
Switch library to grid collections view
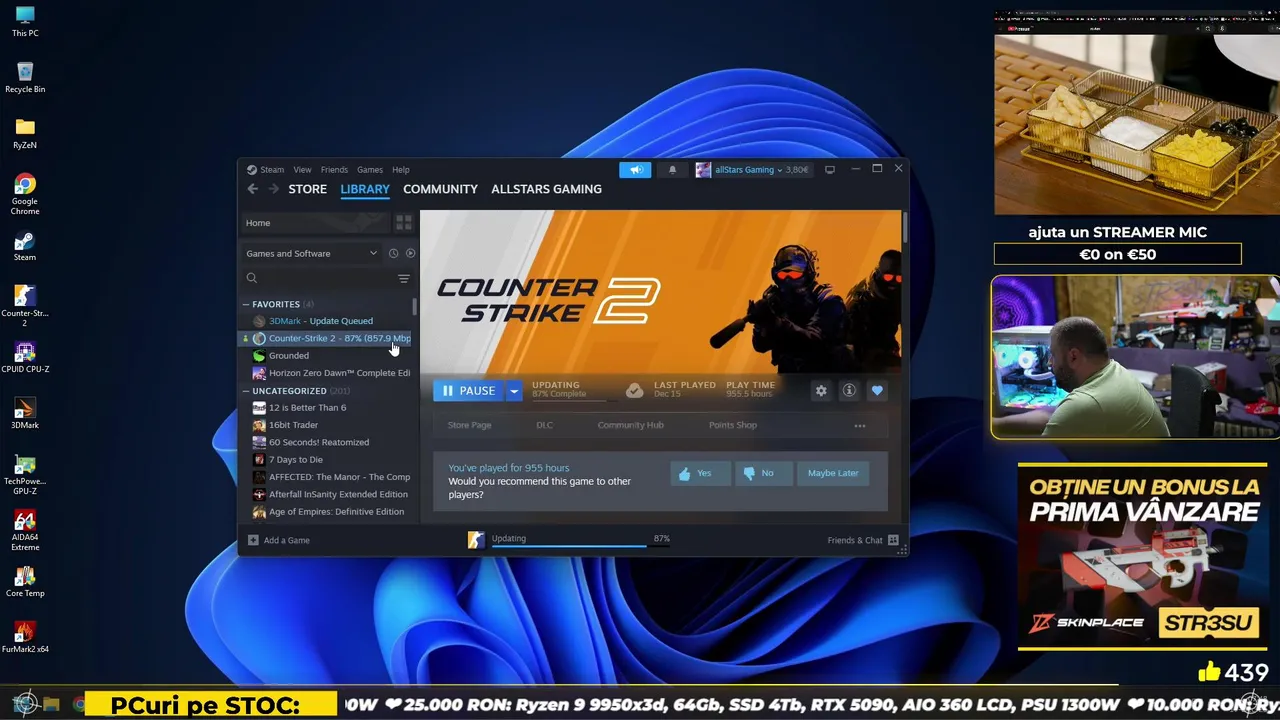404,223
